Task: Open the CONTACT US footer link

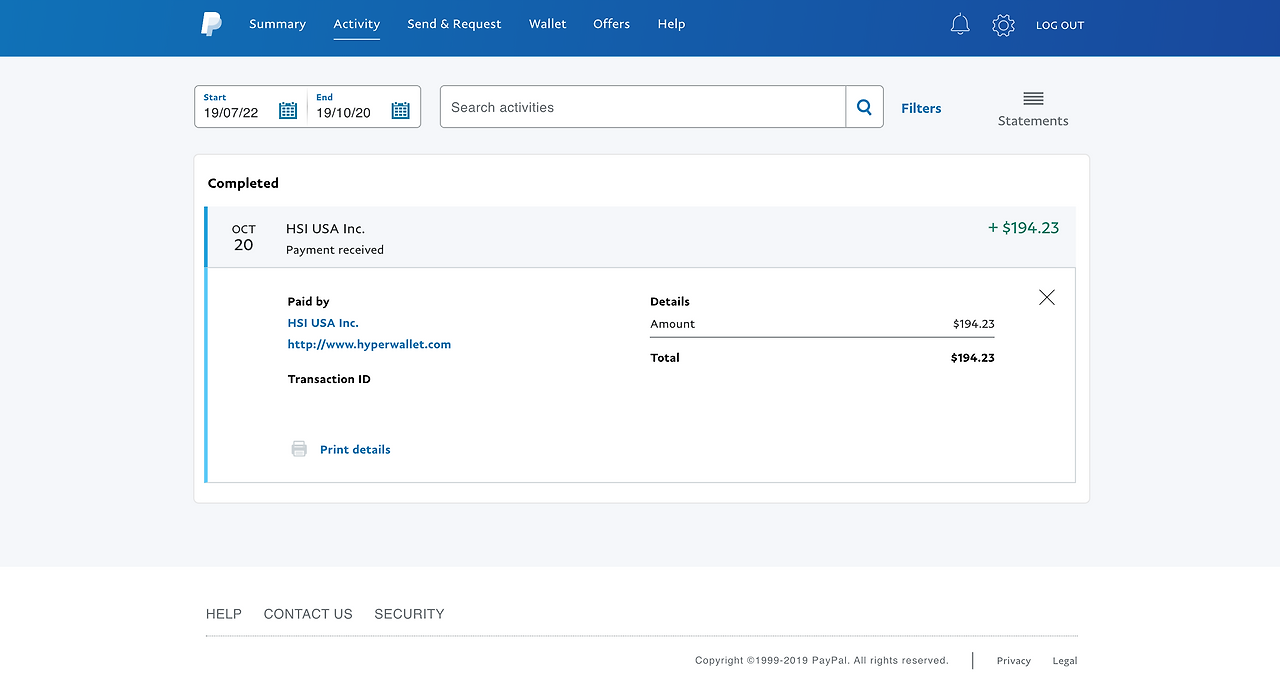Action: (x=308, y=614)
